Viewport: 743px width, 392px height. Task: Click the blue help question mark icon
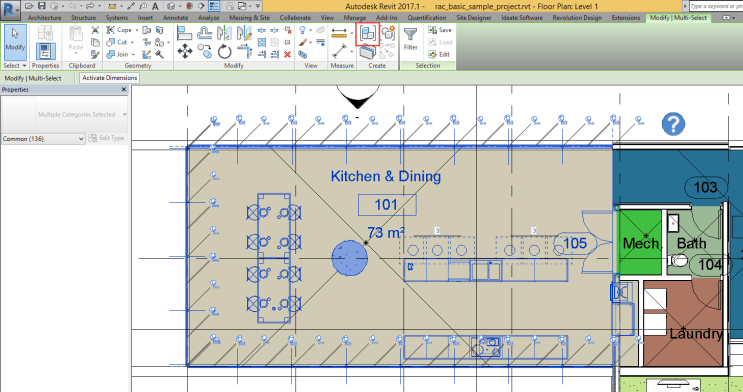pos(673,124)
